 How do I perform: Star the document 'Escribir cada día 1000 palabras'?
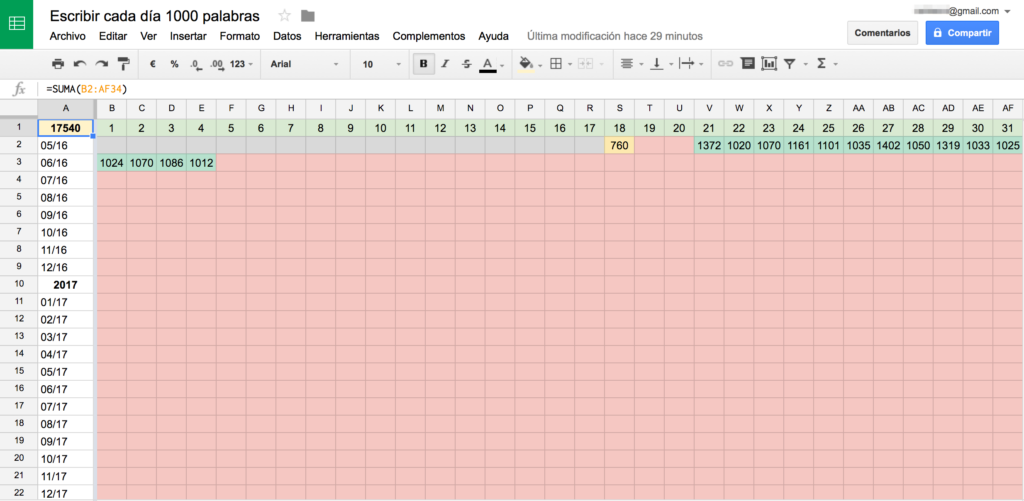(284, 16)
